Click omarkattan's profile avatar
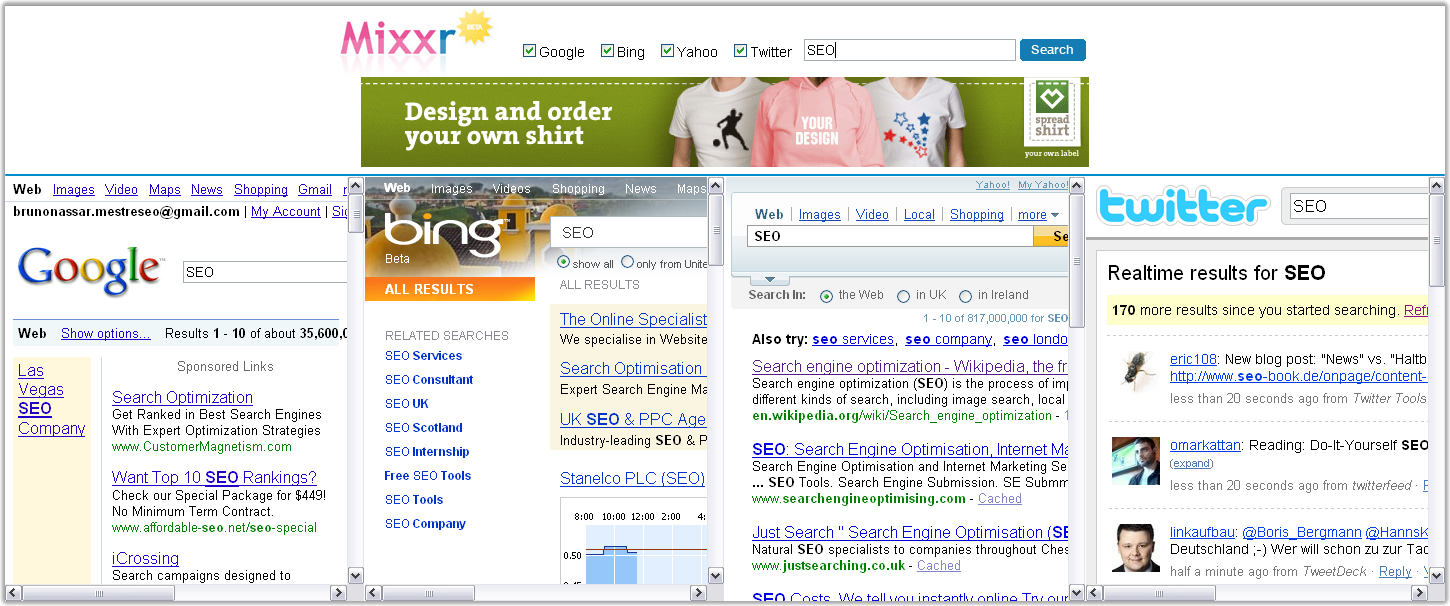The height and width of the screenshot is (606, 1450). (x=1136, y=461)
